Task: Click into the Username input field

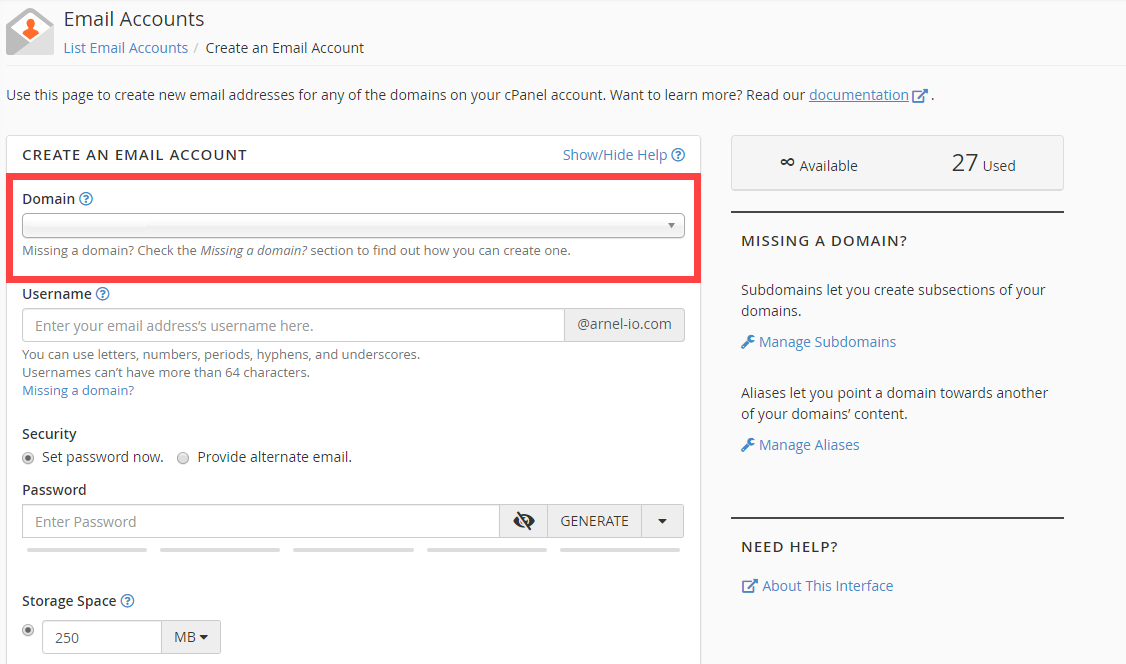Action: click(293, 325)
